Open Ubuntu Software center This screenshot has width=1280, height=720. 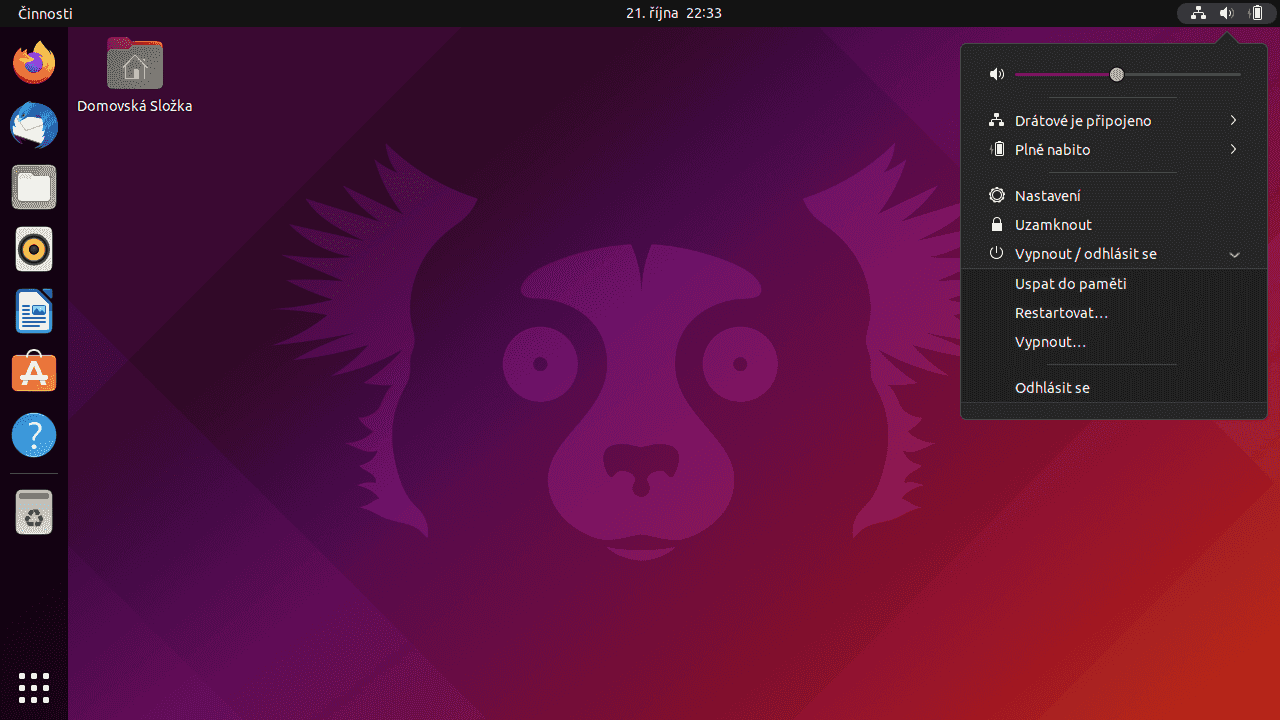(34, 373)
